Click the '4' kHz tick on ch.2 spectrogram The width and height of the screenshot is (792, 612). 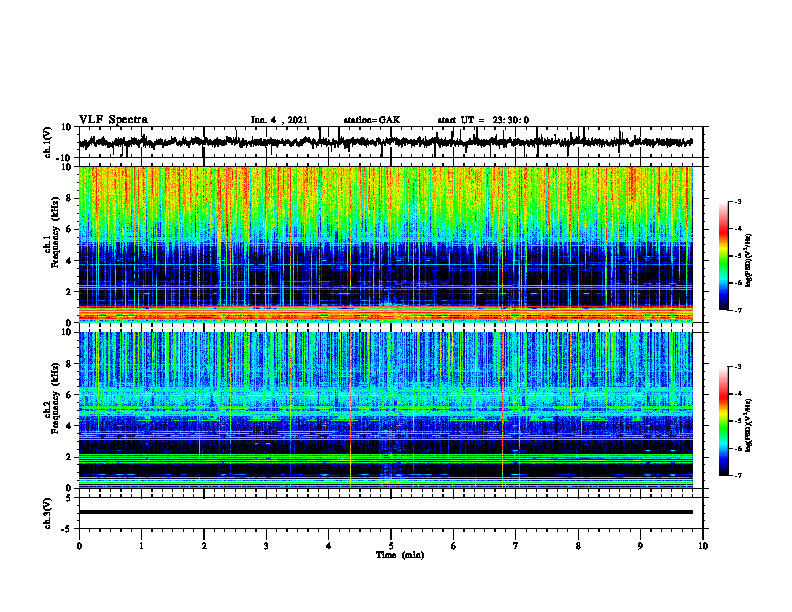pos(69,426)
